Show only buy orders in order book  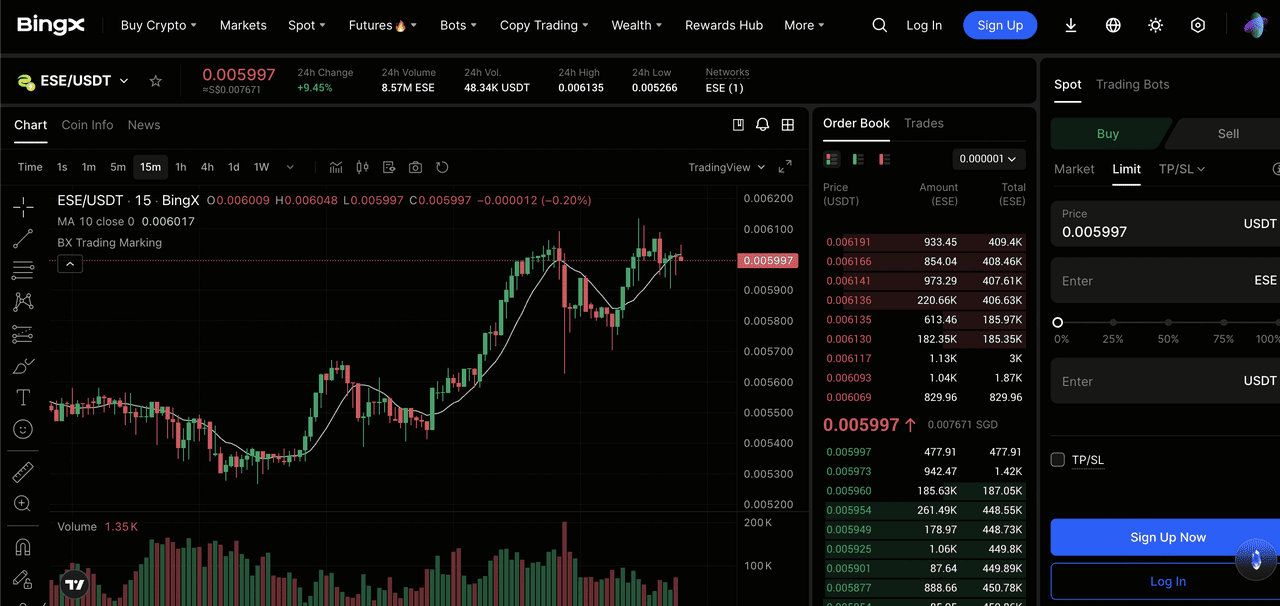point(858,159)
